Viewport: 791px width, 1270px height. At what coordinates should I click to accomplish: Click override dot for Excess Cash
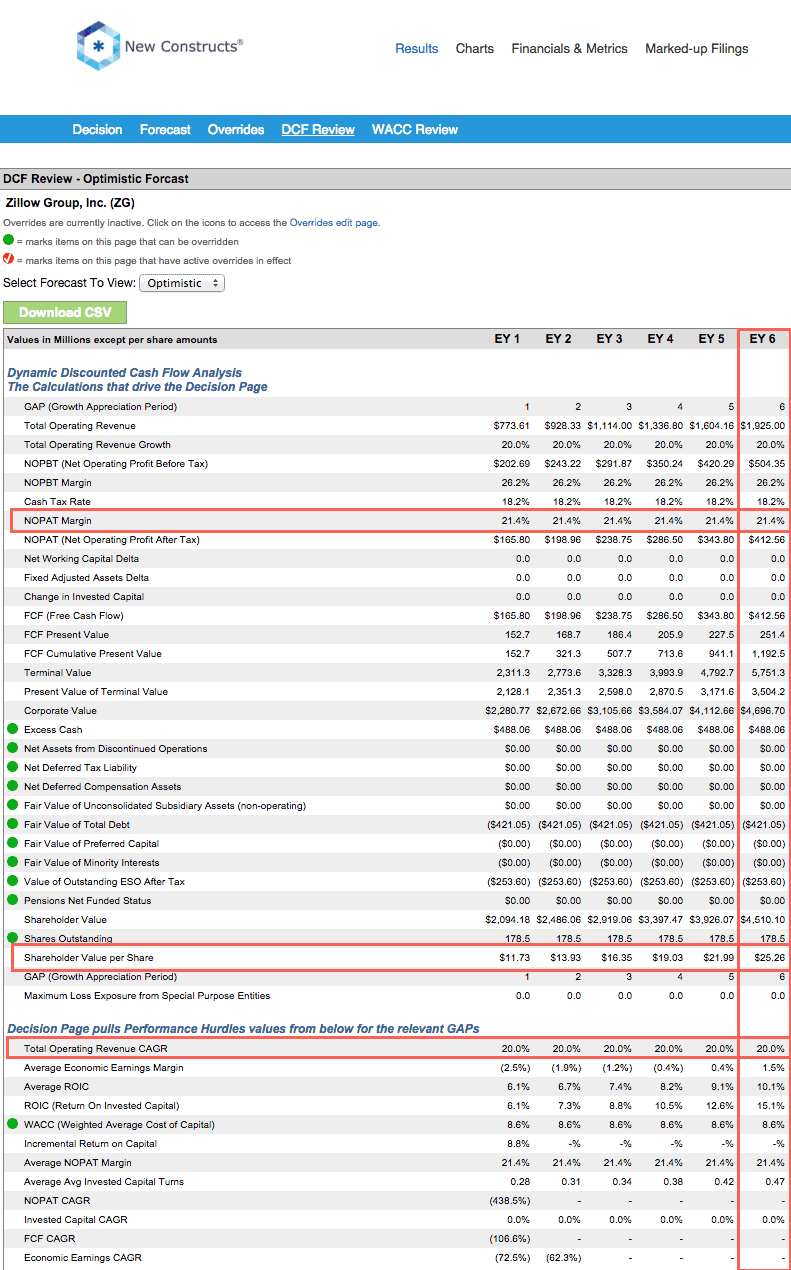coord(12,729)
